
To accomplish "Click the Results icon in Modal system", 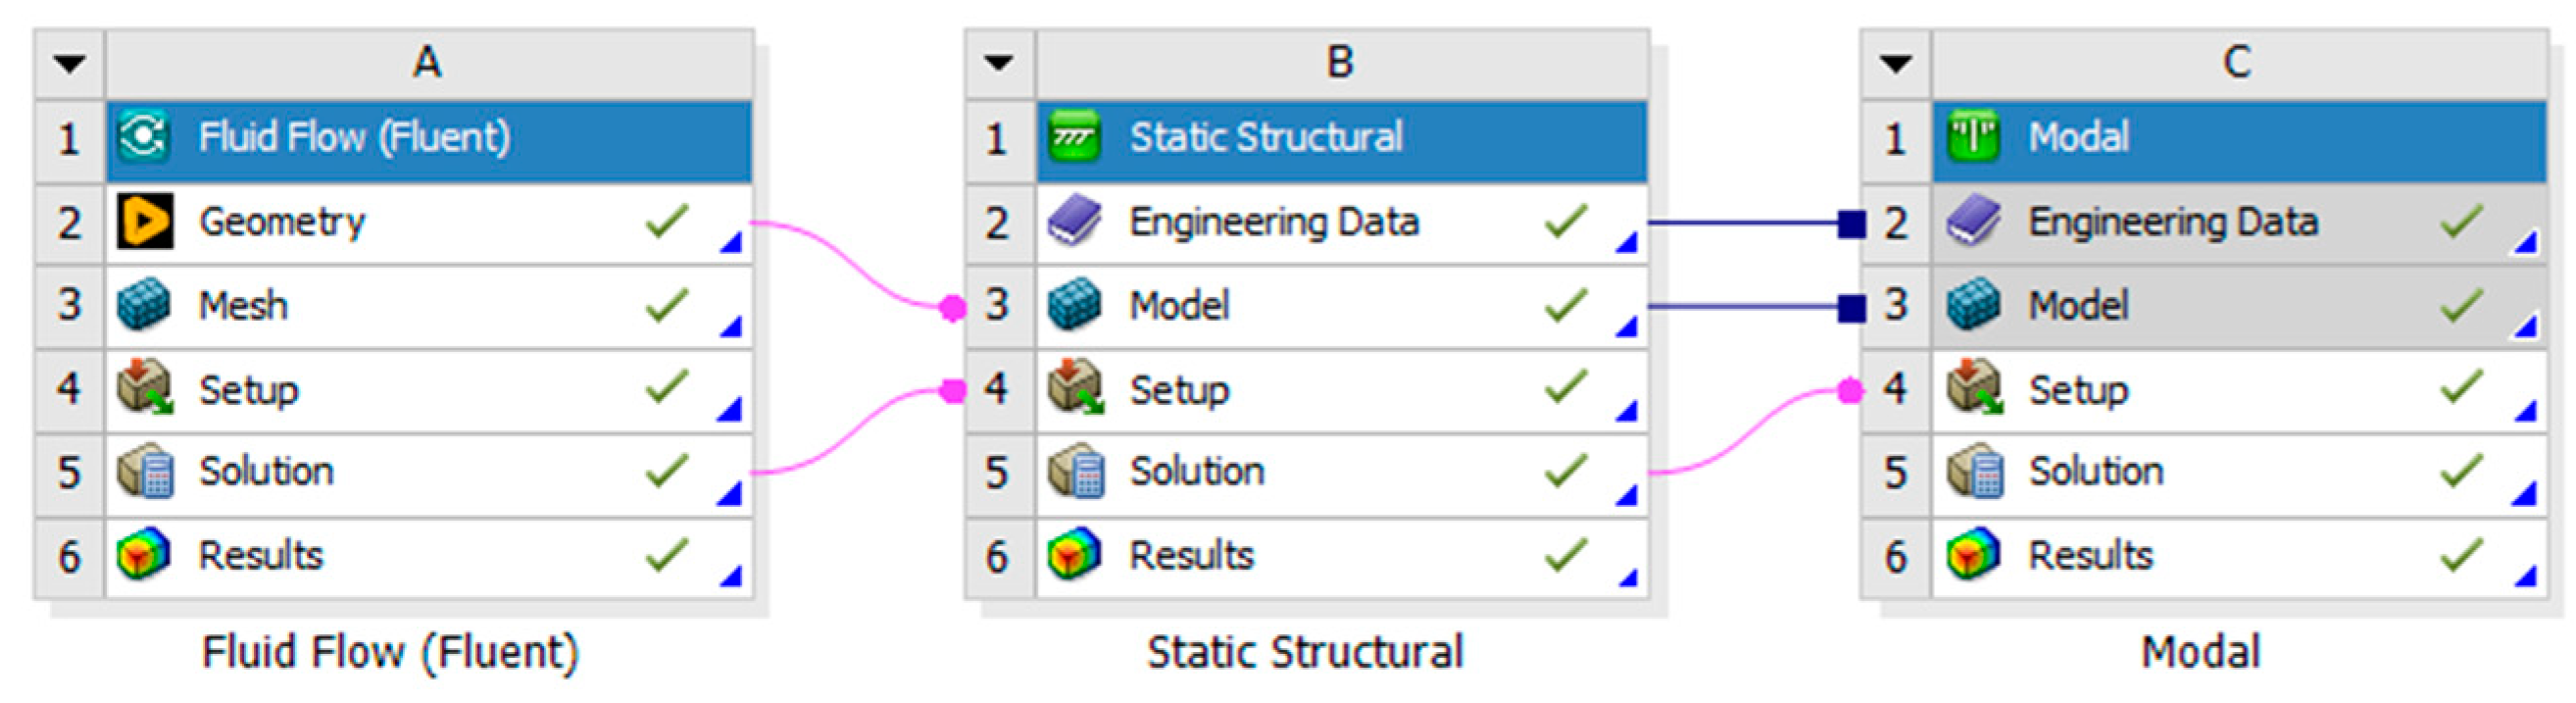I will point(1973,555).
